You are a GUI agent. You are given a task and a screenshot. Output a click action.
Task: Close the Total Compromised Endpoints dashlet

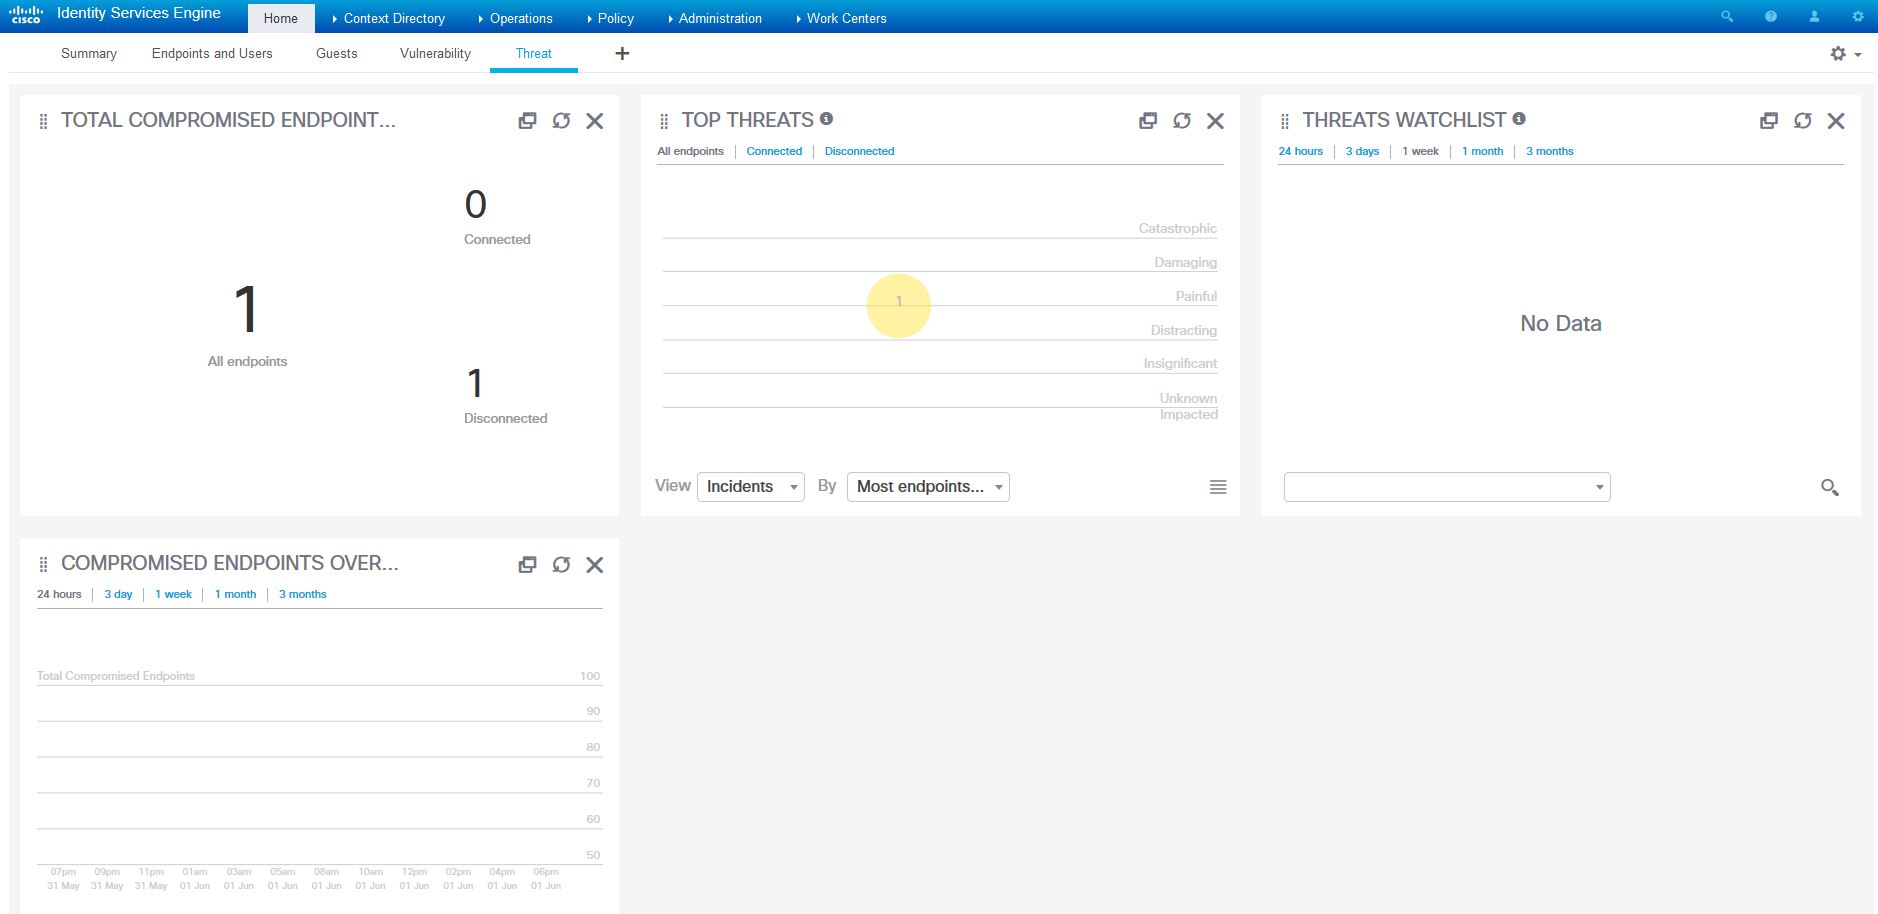click(595, 121)
